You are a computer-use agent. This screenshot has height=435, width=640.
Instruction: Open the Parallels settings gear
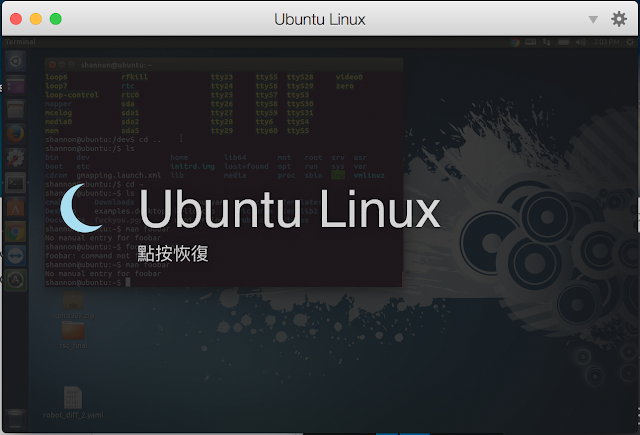pyautogui.click(x=619, y=19)
